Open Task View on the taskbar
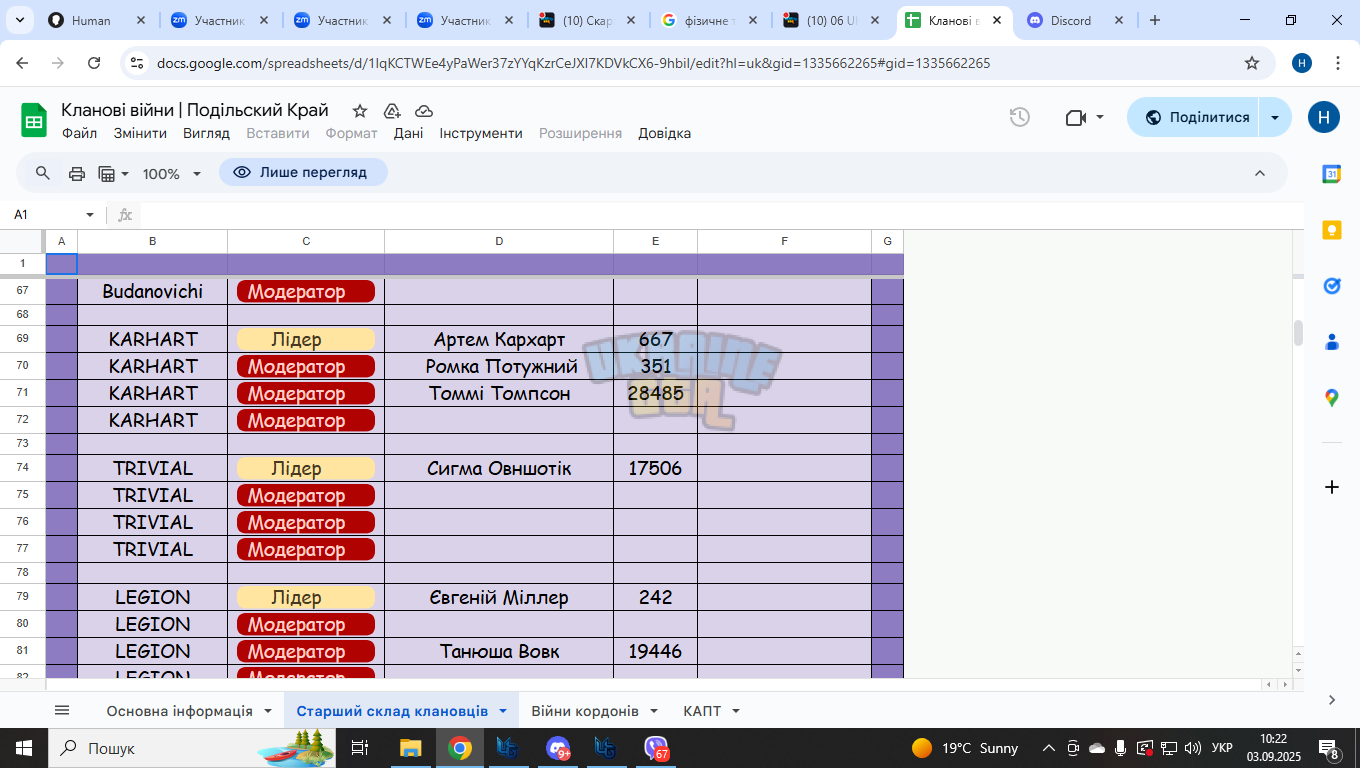Viewport: 1360px width, 768px height. 361,748
